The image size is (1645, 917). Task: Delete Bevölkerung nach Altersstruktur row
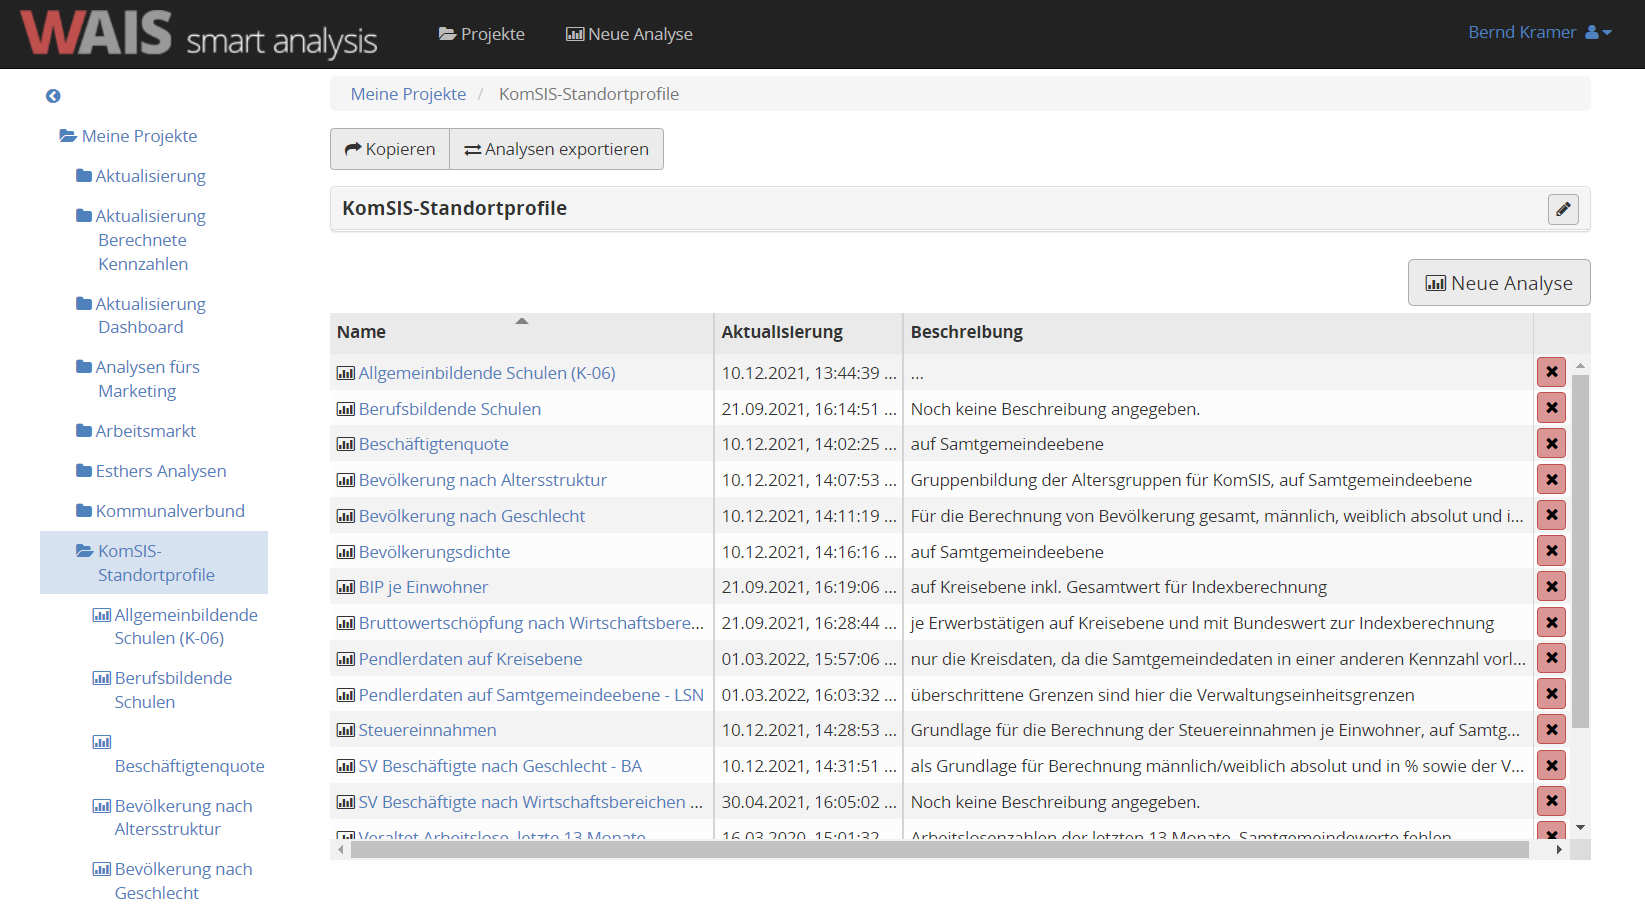[x=1551, y=479]
